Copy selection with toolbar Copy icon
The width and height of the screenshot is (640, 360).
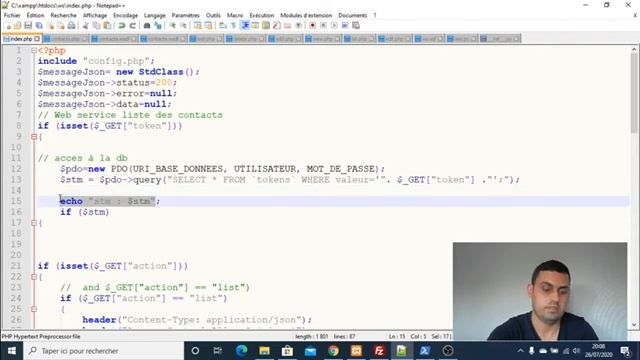click(x=96, y=26)
